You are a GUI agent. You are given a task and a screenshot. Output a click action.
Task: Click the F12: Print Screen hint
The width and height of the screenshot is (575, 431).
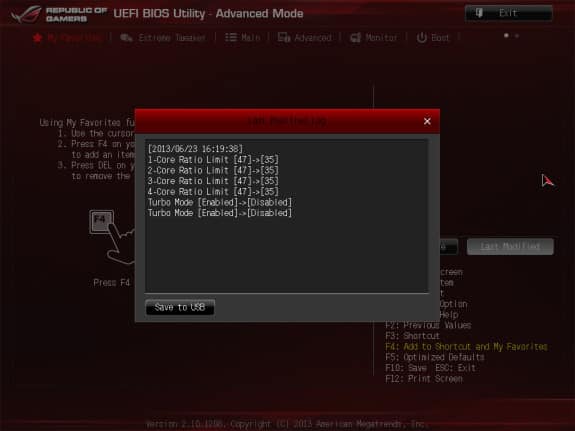tap(424, 379)
